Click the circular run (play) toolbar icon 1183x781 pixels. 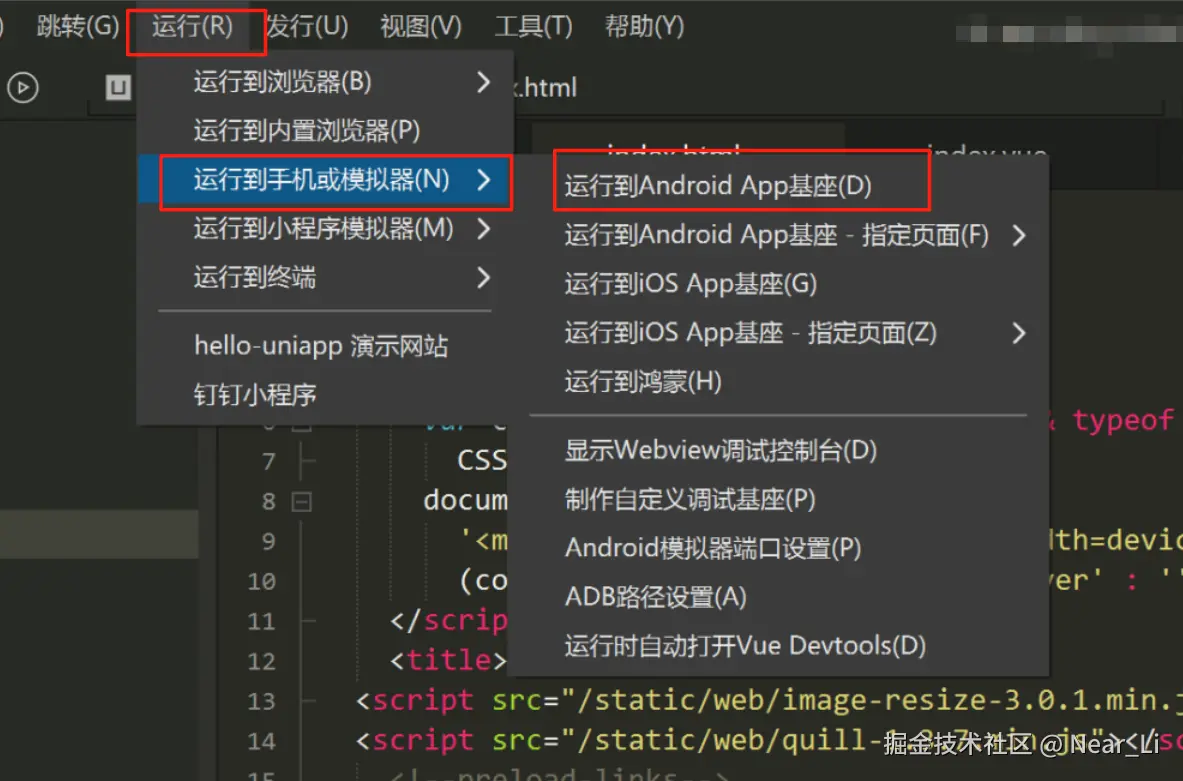pyautogui.click(x=23, y=88)
